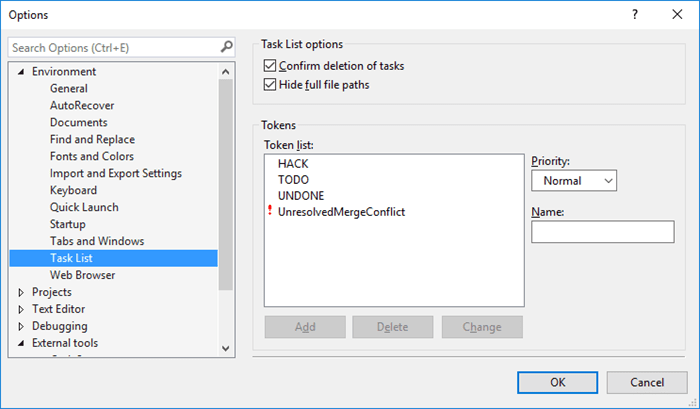The height and width of the screenshot is (409, 700).
Task: Click the Cancel button
Action: [x=647, y=383]
